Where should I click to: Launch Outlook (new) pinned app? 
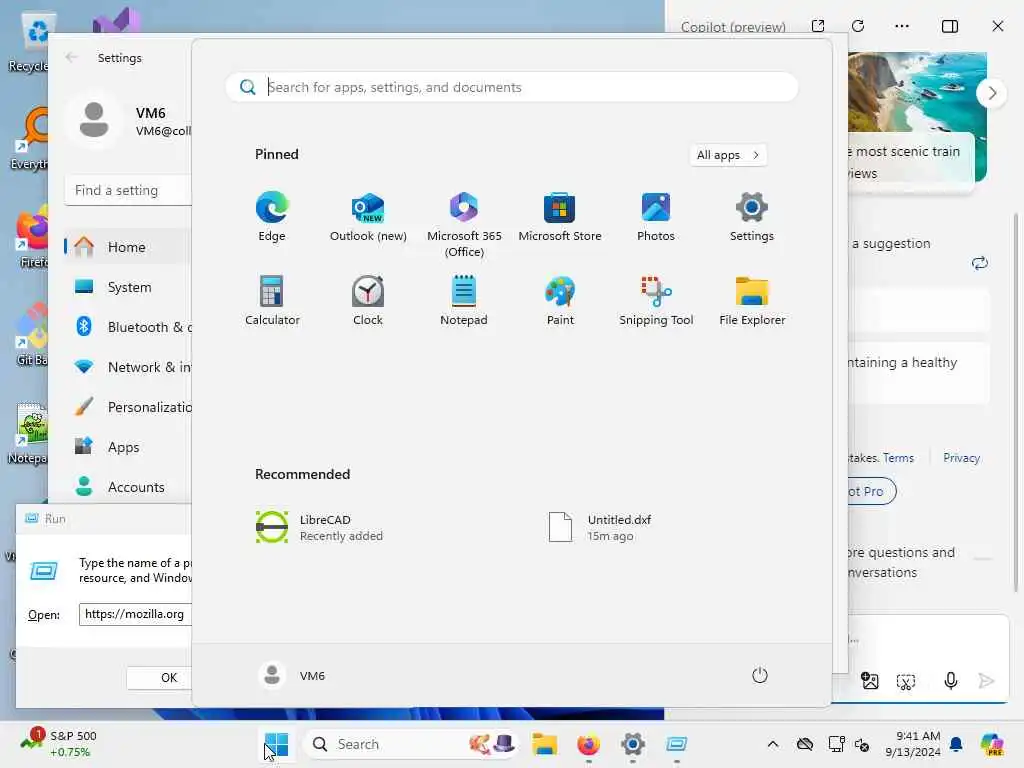(368, 217)
